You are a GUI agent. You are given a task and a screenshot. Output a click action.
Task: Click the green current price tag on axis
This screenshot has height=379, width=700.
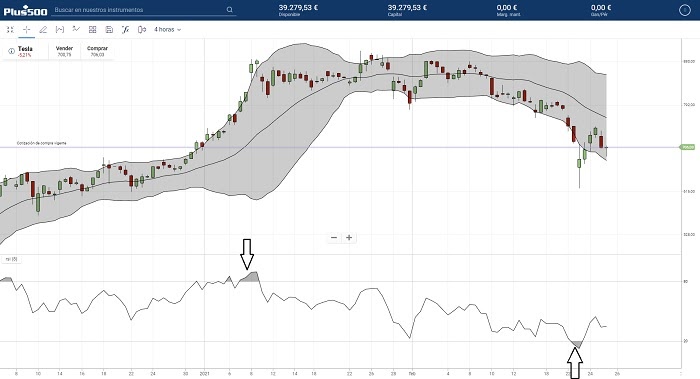(688, 147)
